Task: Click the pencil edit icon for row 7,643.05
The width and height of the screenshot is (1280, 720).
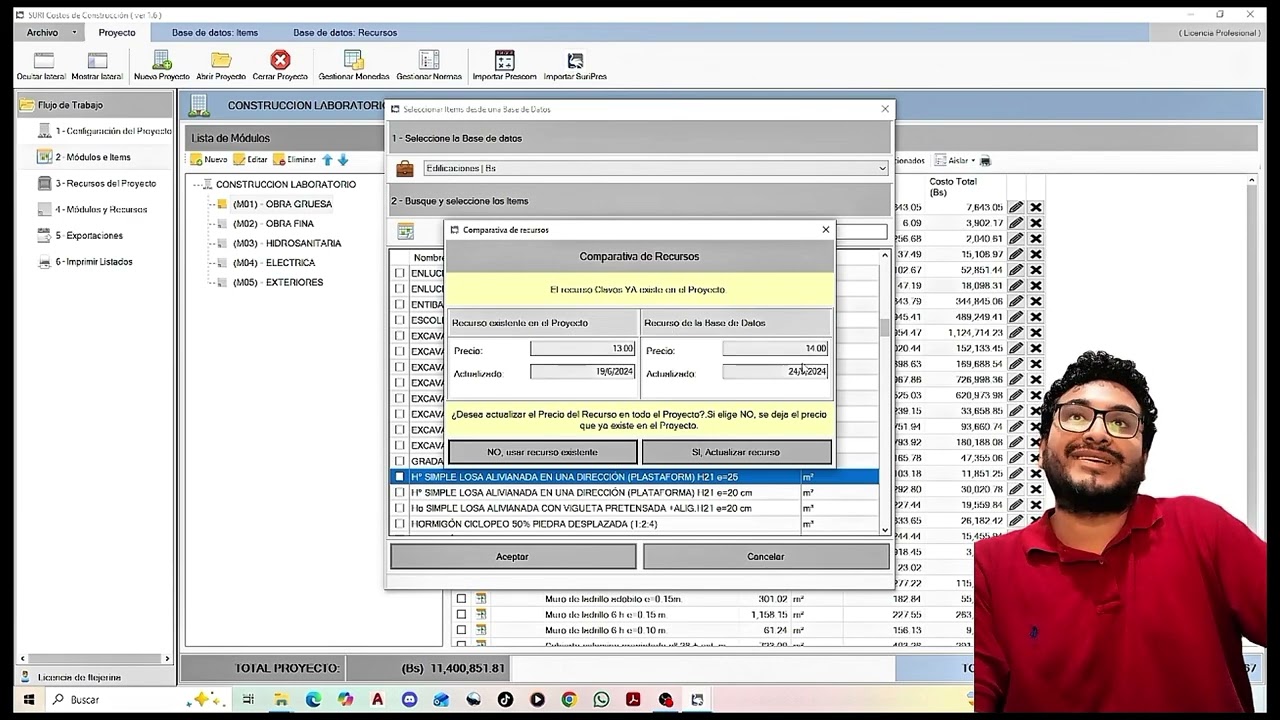Action: 1016,208
